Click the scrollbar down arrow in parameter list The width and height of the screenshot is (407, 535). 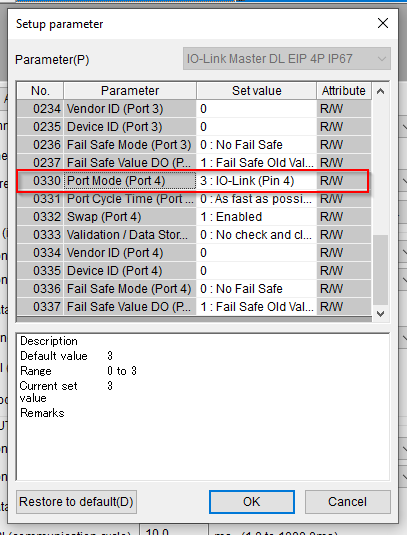pyautogui.click(x=380, y=313)
